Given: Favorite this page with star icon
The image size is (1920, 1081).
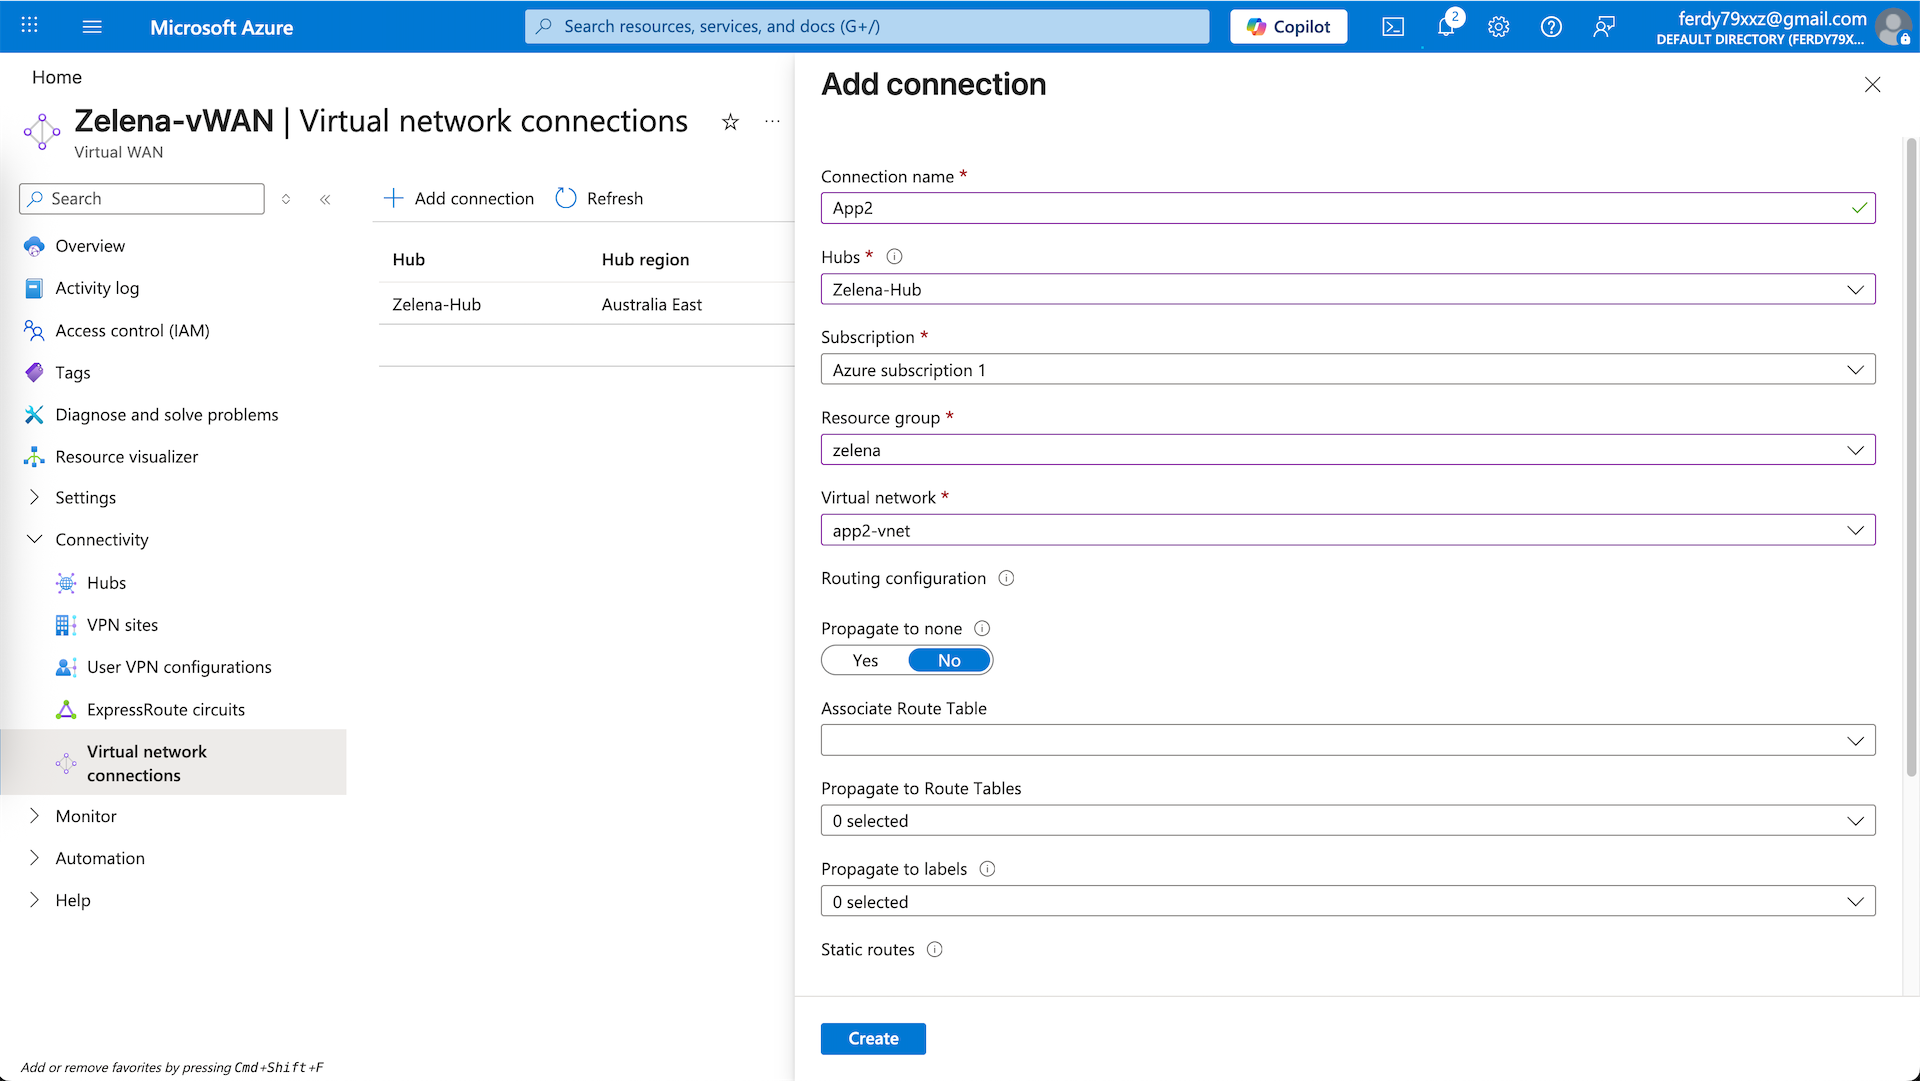Looking at the screenshot, I should 730,122.
